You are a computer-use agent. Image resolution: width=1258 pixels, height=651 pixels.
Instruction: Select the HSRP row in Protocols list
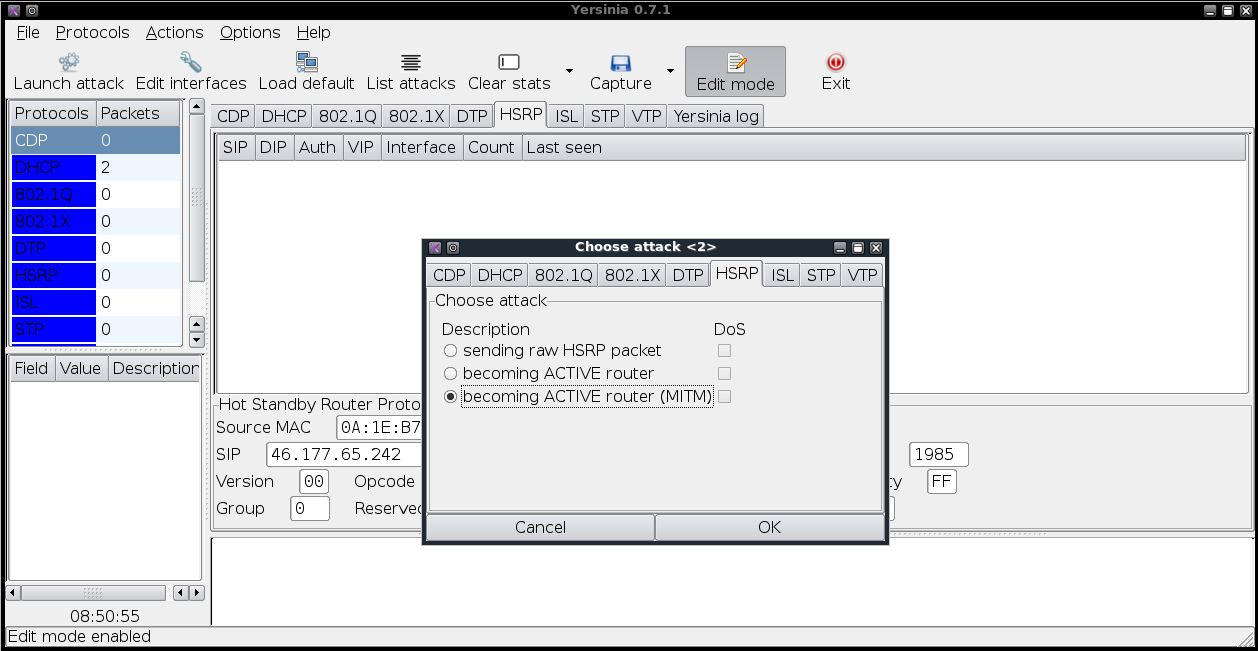pyautogui.click(x=96, y=275)
